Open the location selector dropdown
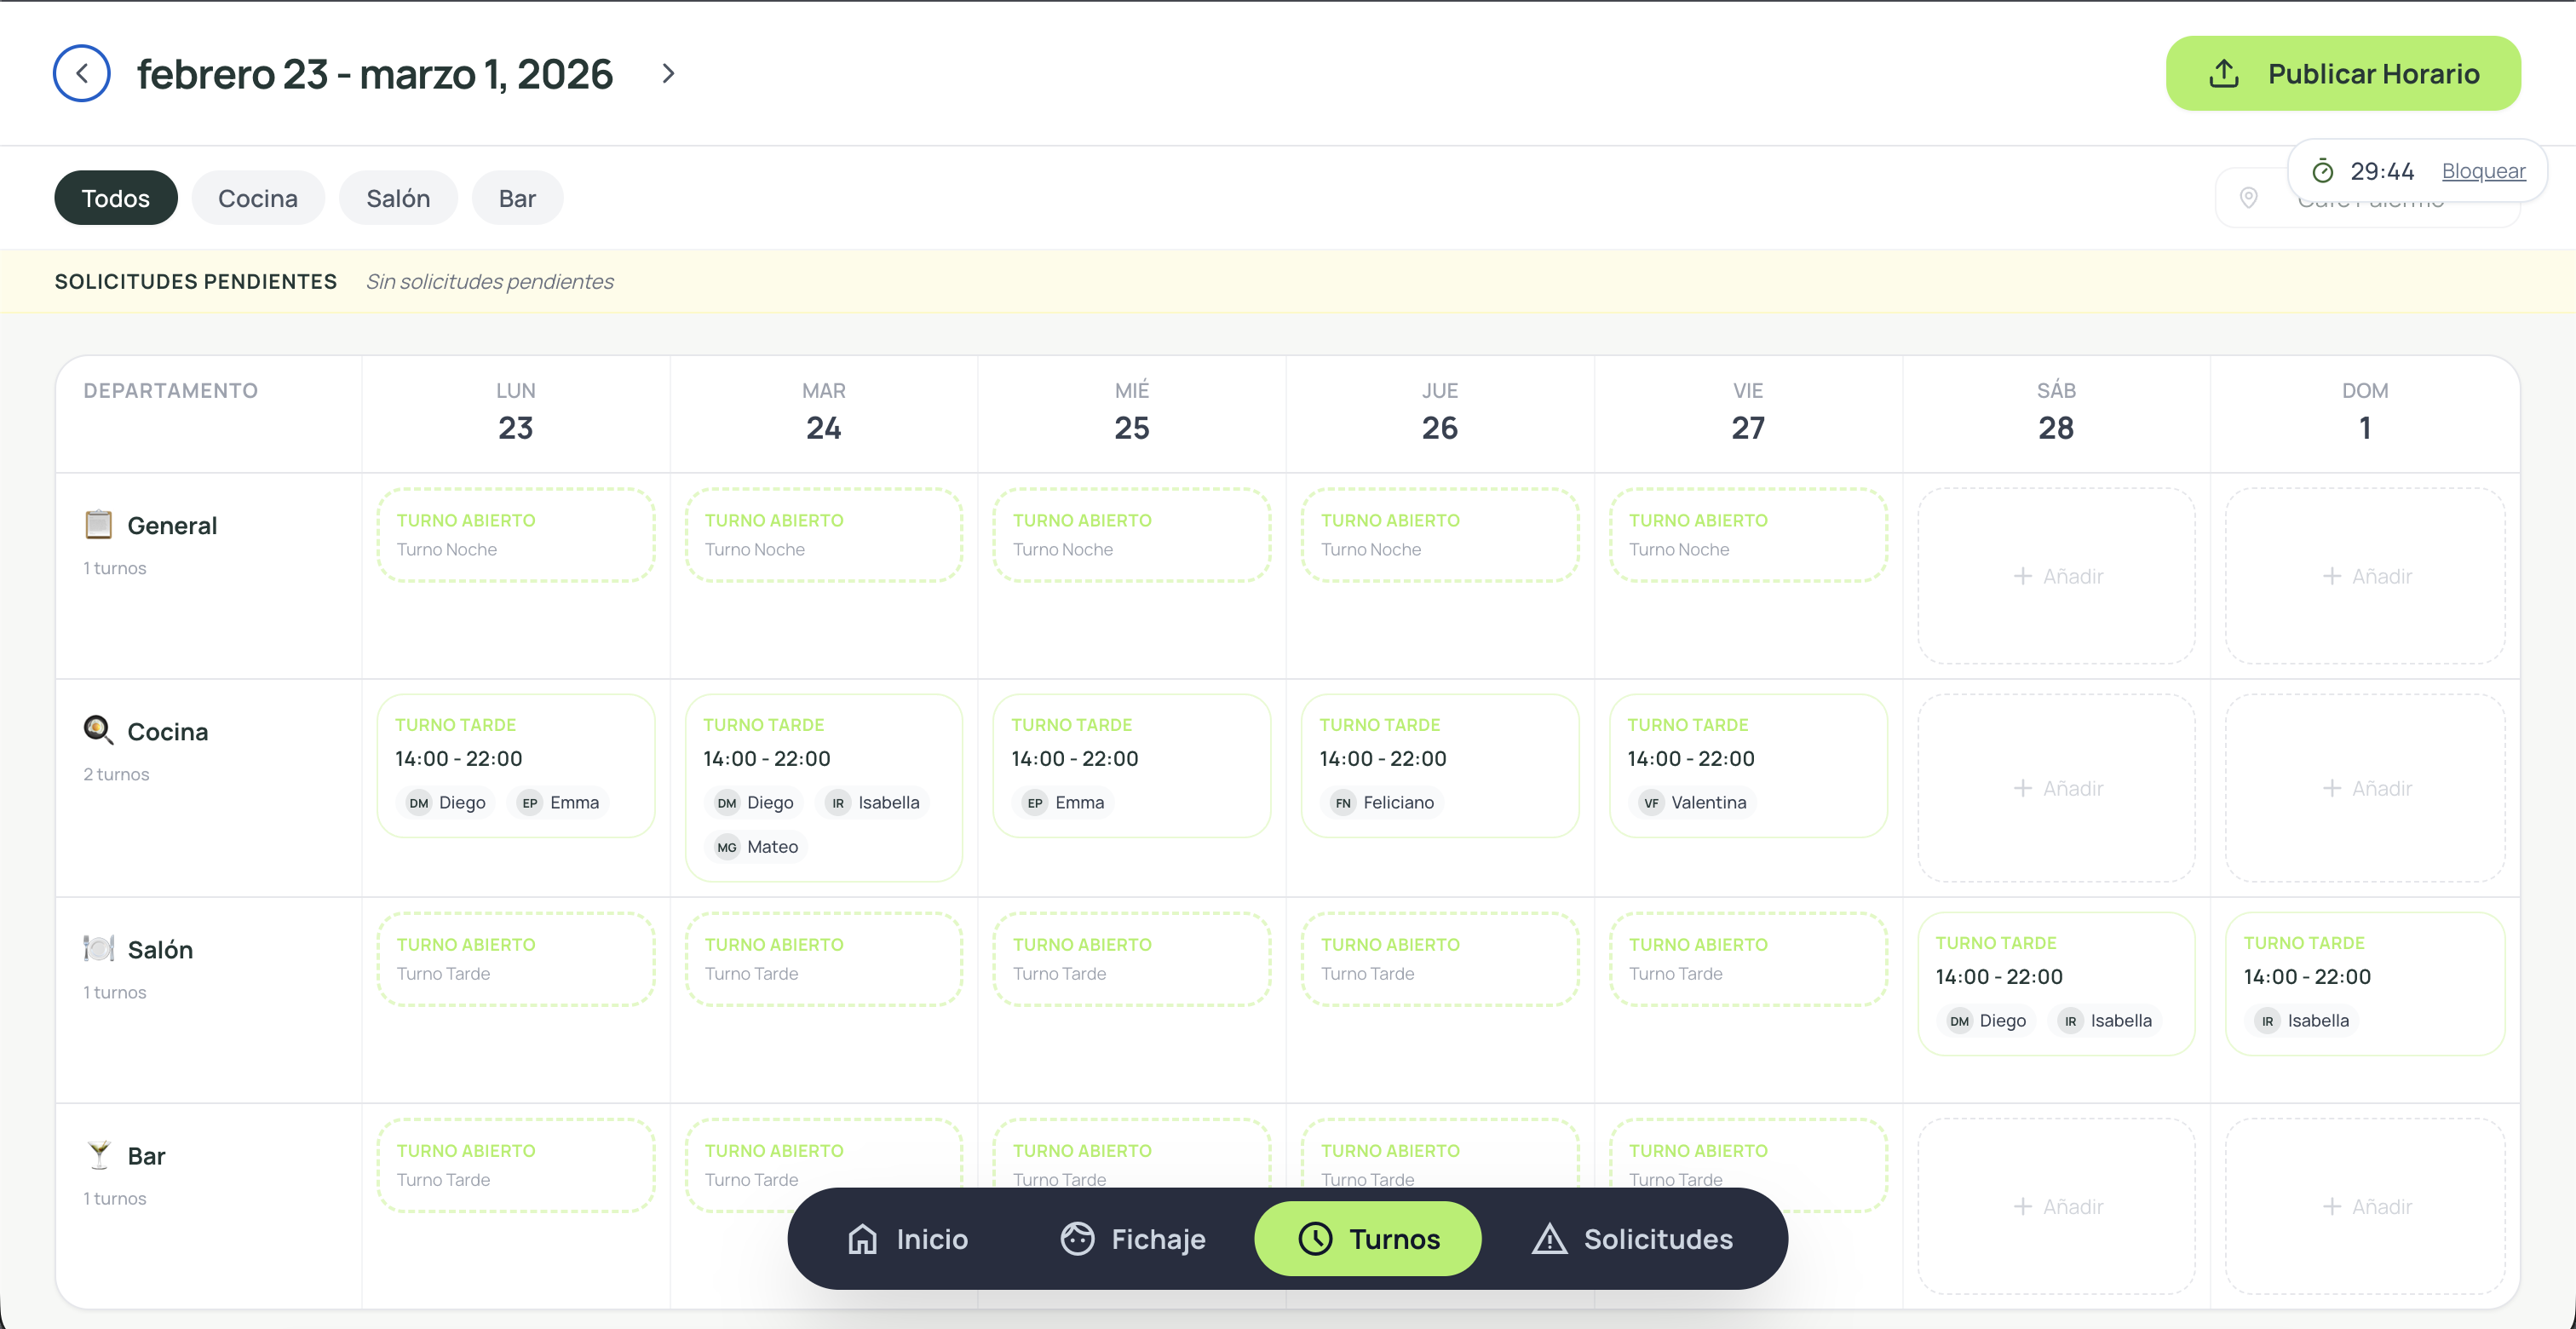The image size is (2576, 1329). pyautogui.click(x=2368, y=198)
